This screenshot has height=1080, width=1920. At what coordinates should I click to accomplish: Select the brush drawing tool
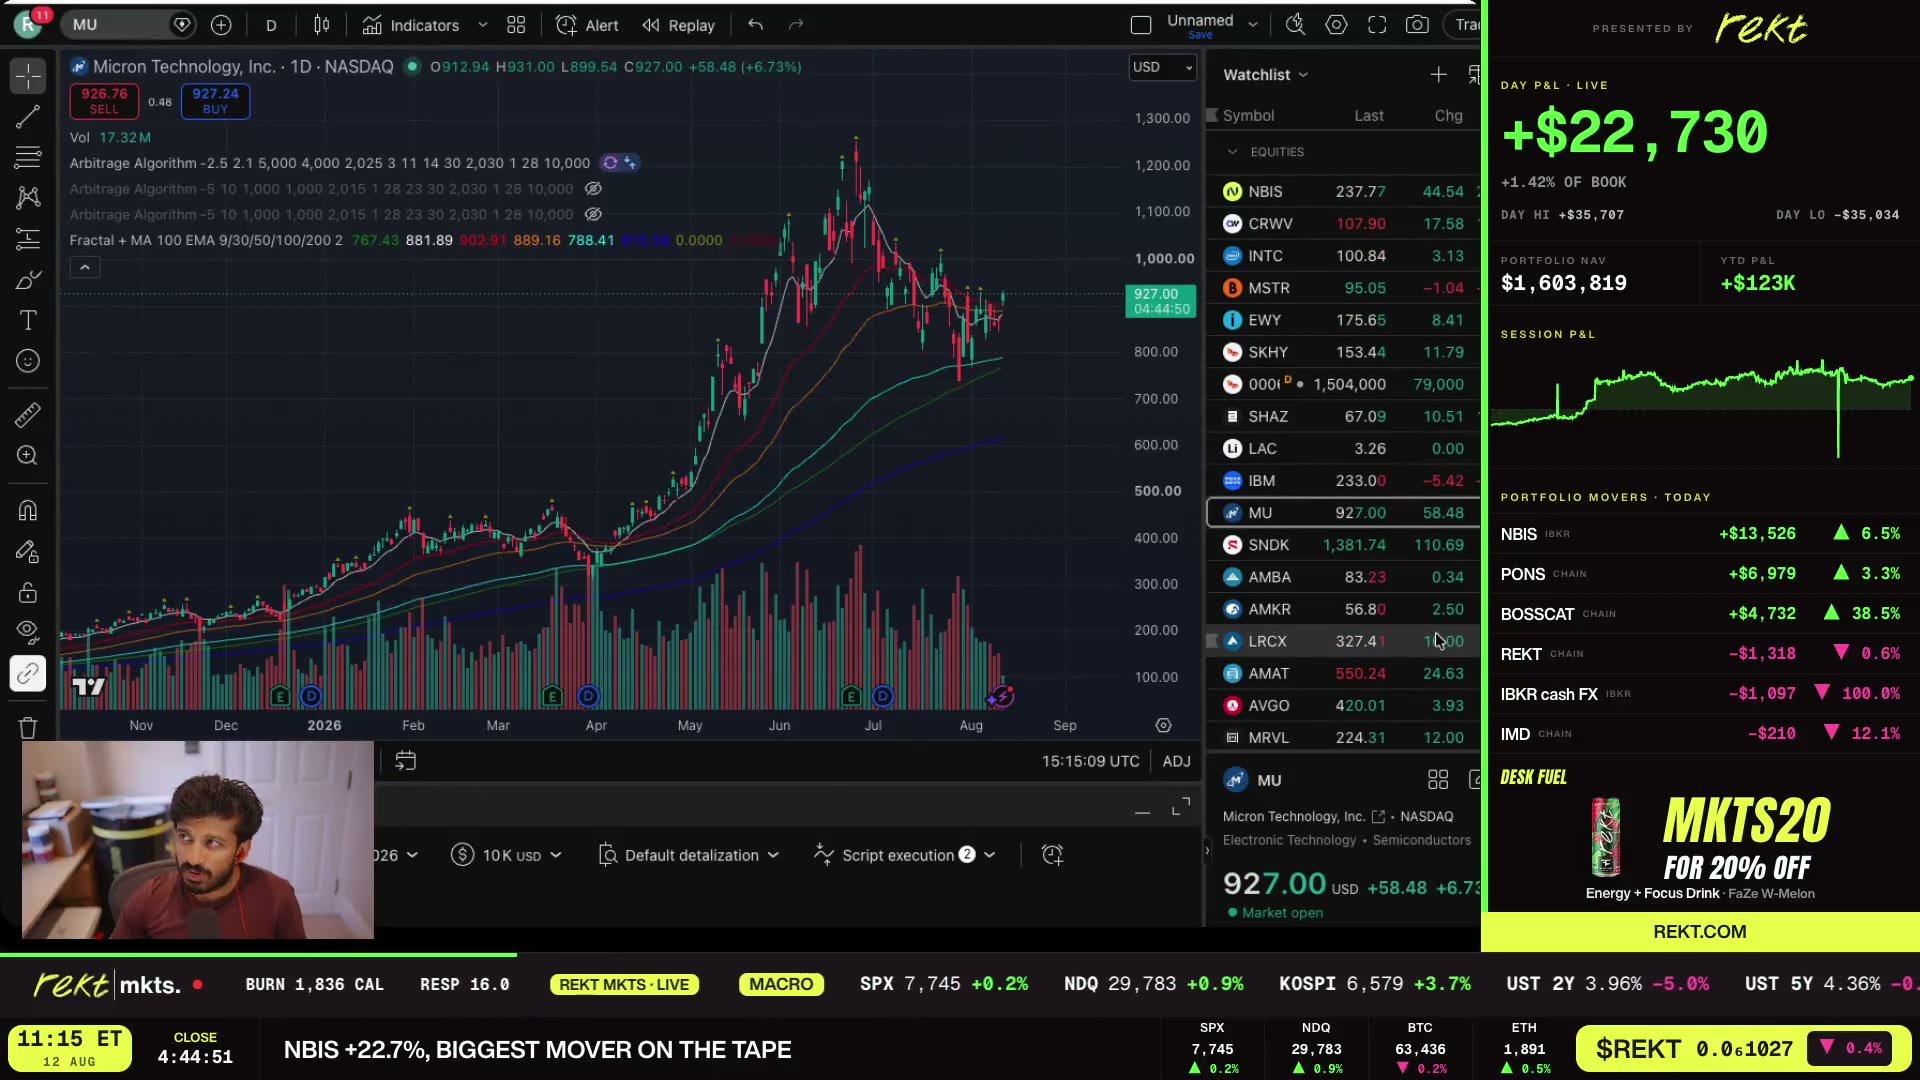28,280
